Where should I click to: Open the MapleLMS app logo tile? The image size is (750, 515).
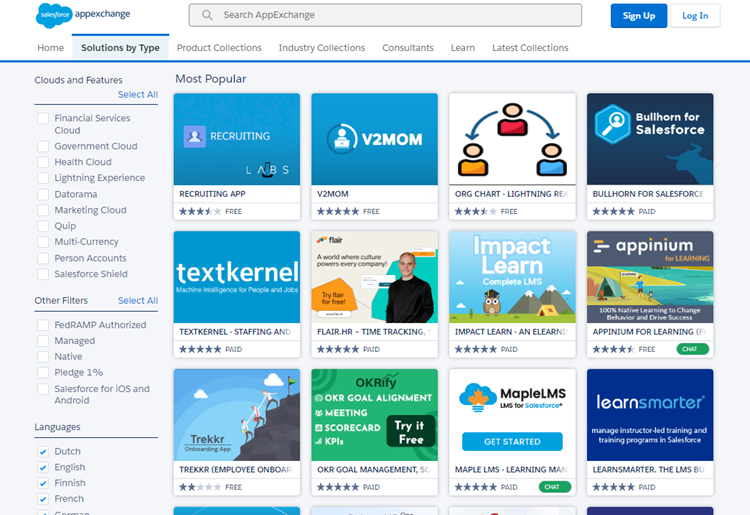tap(512, 415)
